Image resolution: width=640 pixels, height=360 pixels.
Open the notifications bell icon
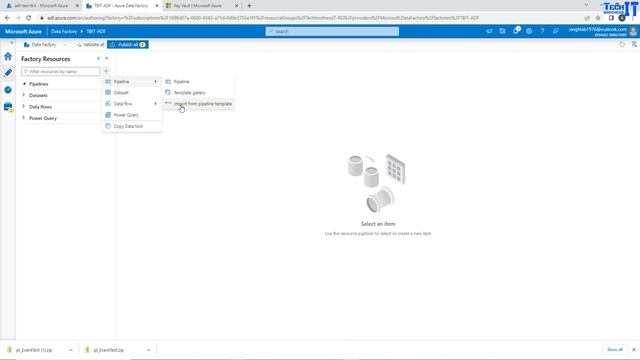516,31
